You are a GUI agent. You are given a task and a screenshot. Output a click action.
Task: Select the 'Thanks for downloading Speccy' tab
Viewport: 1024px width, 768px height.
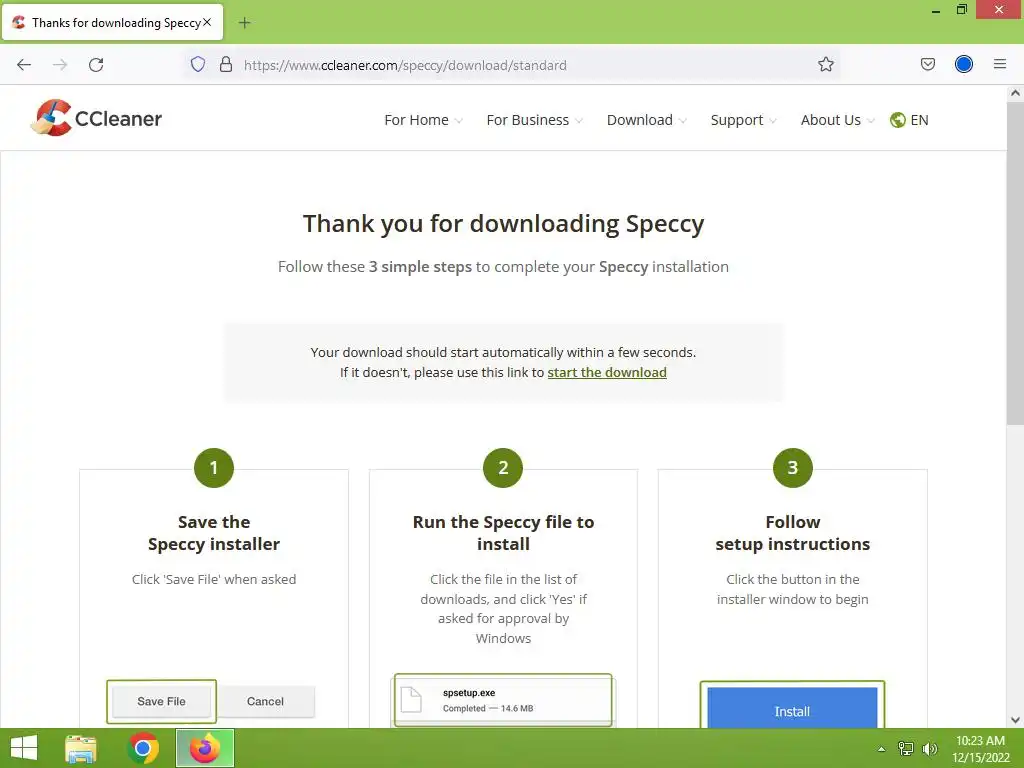click(x=112, y=22)
